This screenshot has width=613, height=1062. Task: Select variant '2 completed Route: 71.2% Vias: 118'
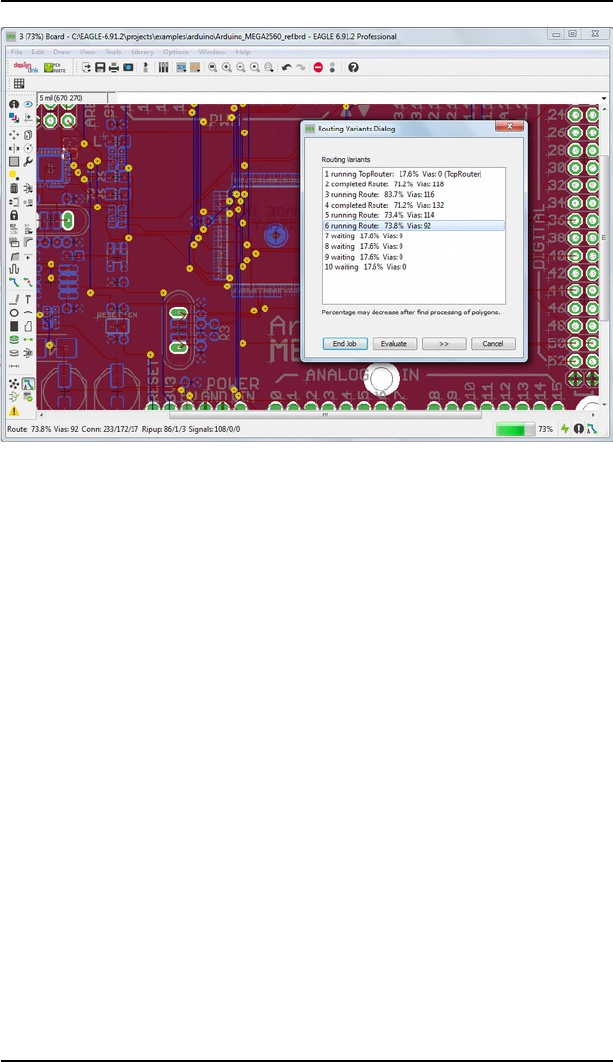pyautogui.click(x=413, y=184)
